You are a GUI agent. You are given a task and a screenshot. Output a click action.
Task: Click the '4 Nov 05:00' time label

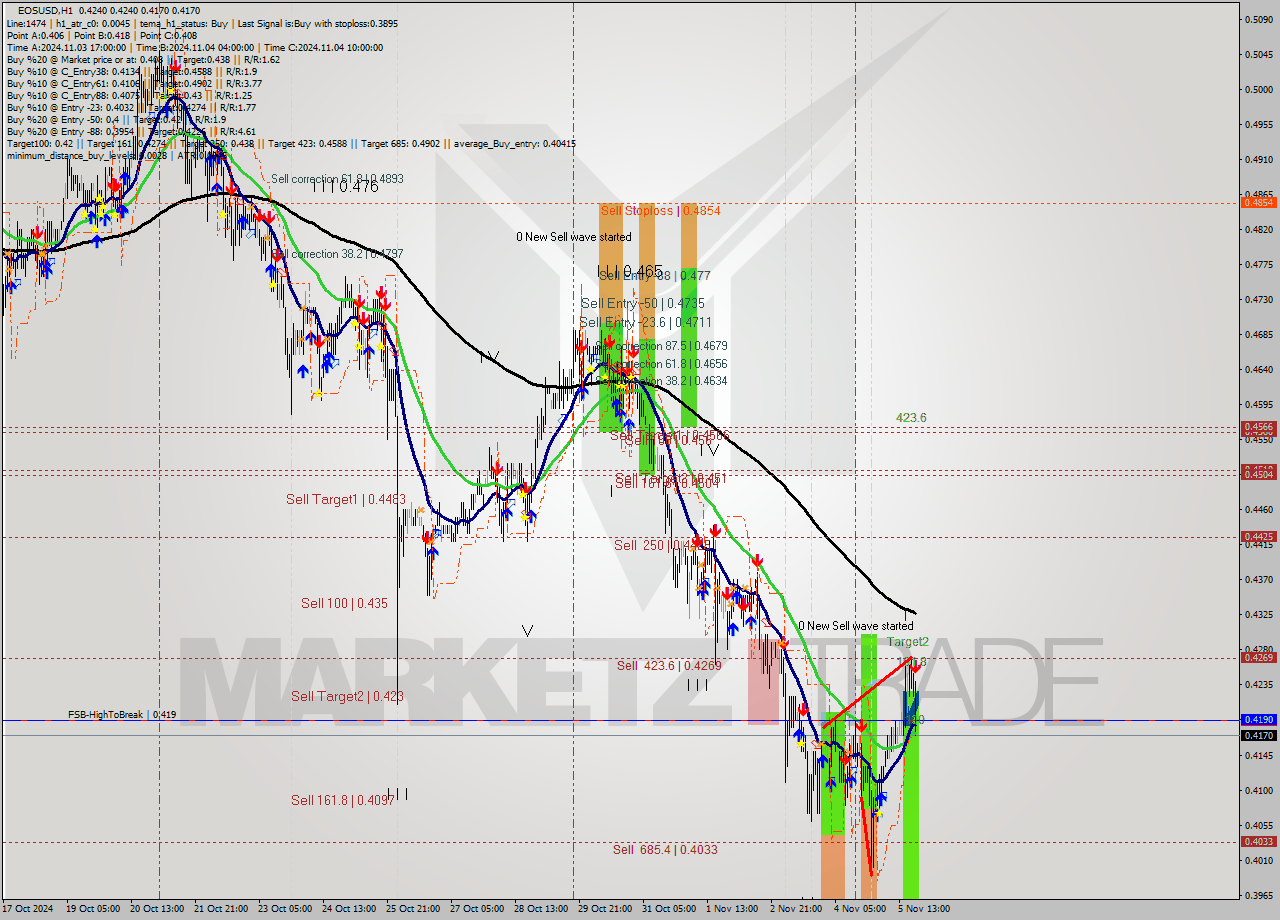coord(860,909)
